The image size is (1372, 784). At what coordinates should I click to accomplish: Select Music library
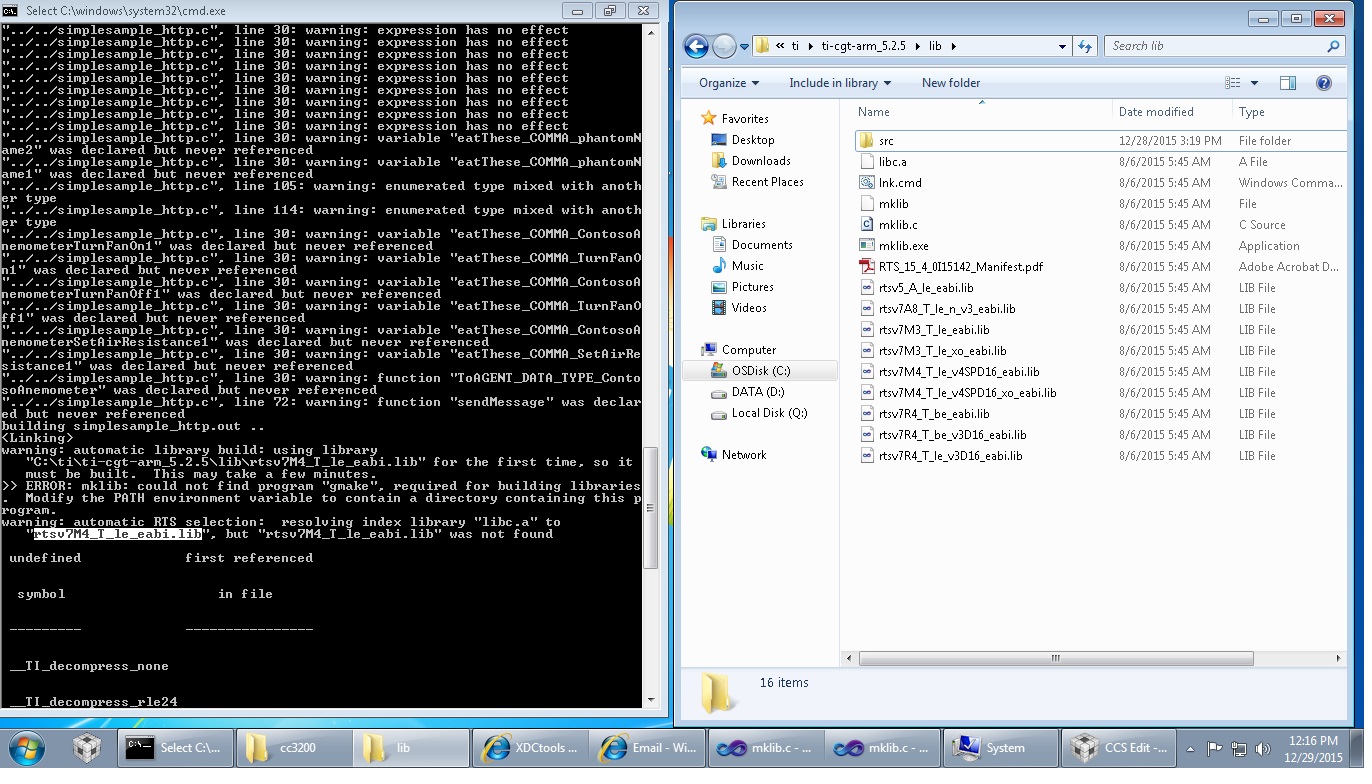pos(748,266)
